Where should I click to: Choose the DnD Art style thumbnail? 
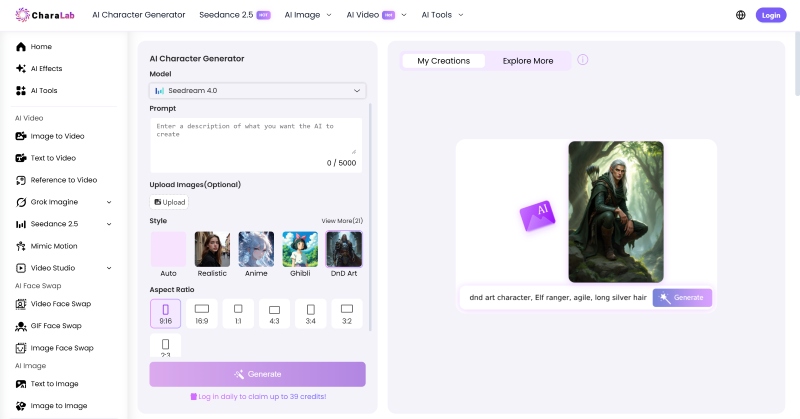(x=344, y=249)
